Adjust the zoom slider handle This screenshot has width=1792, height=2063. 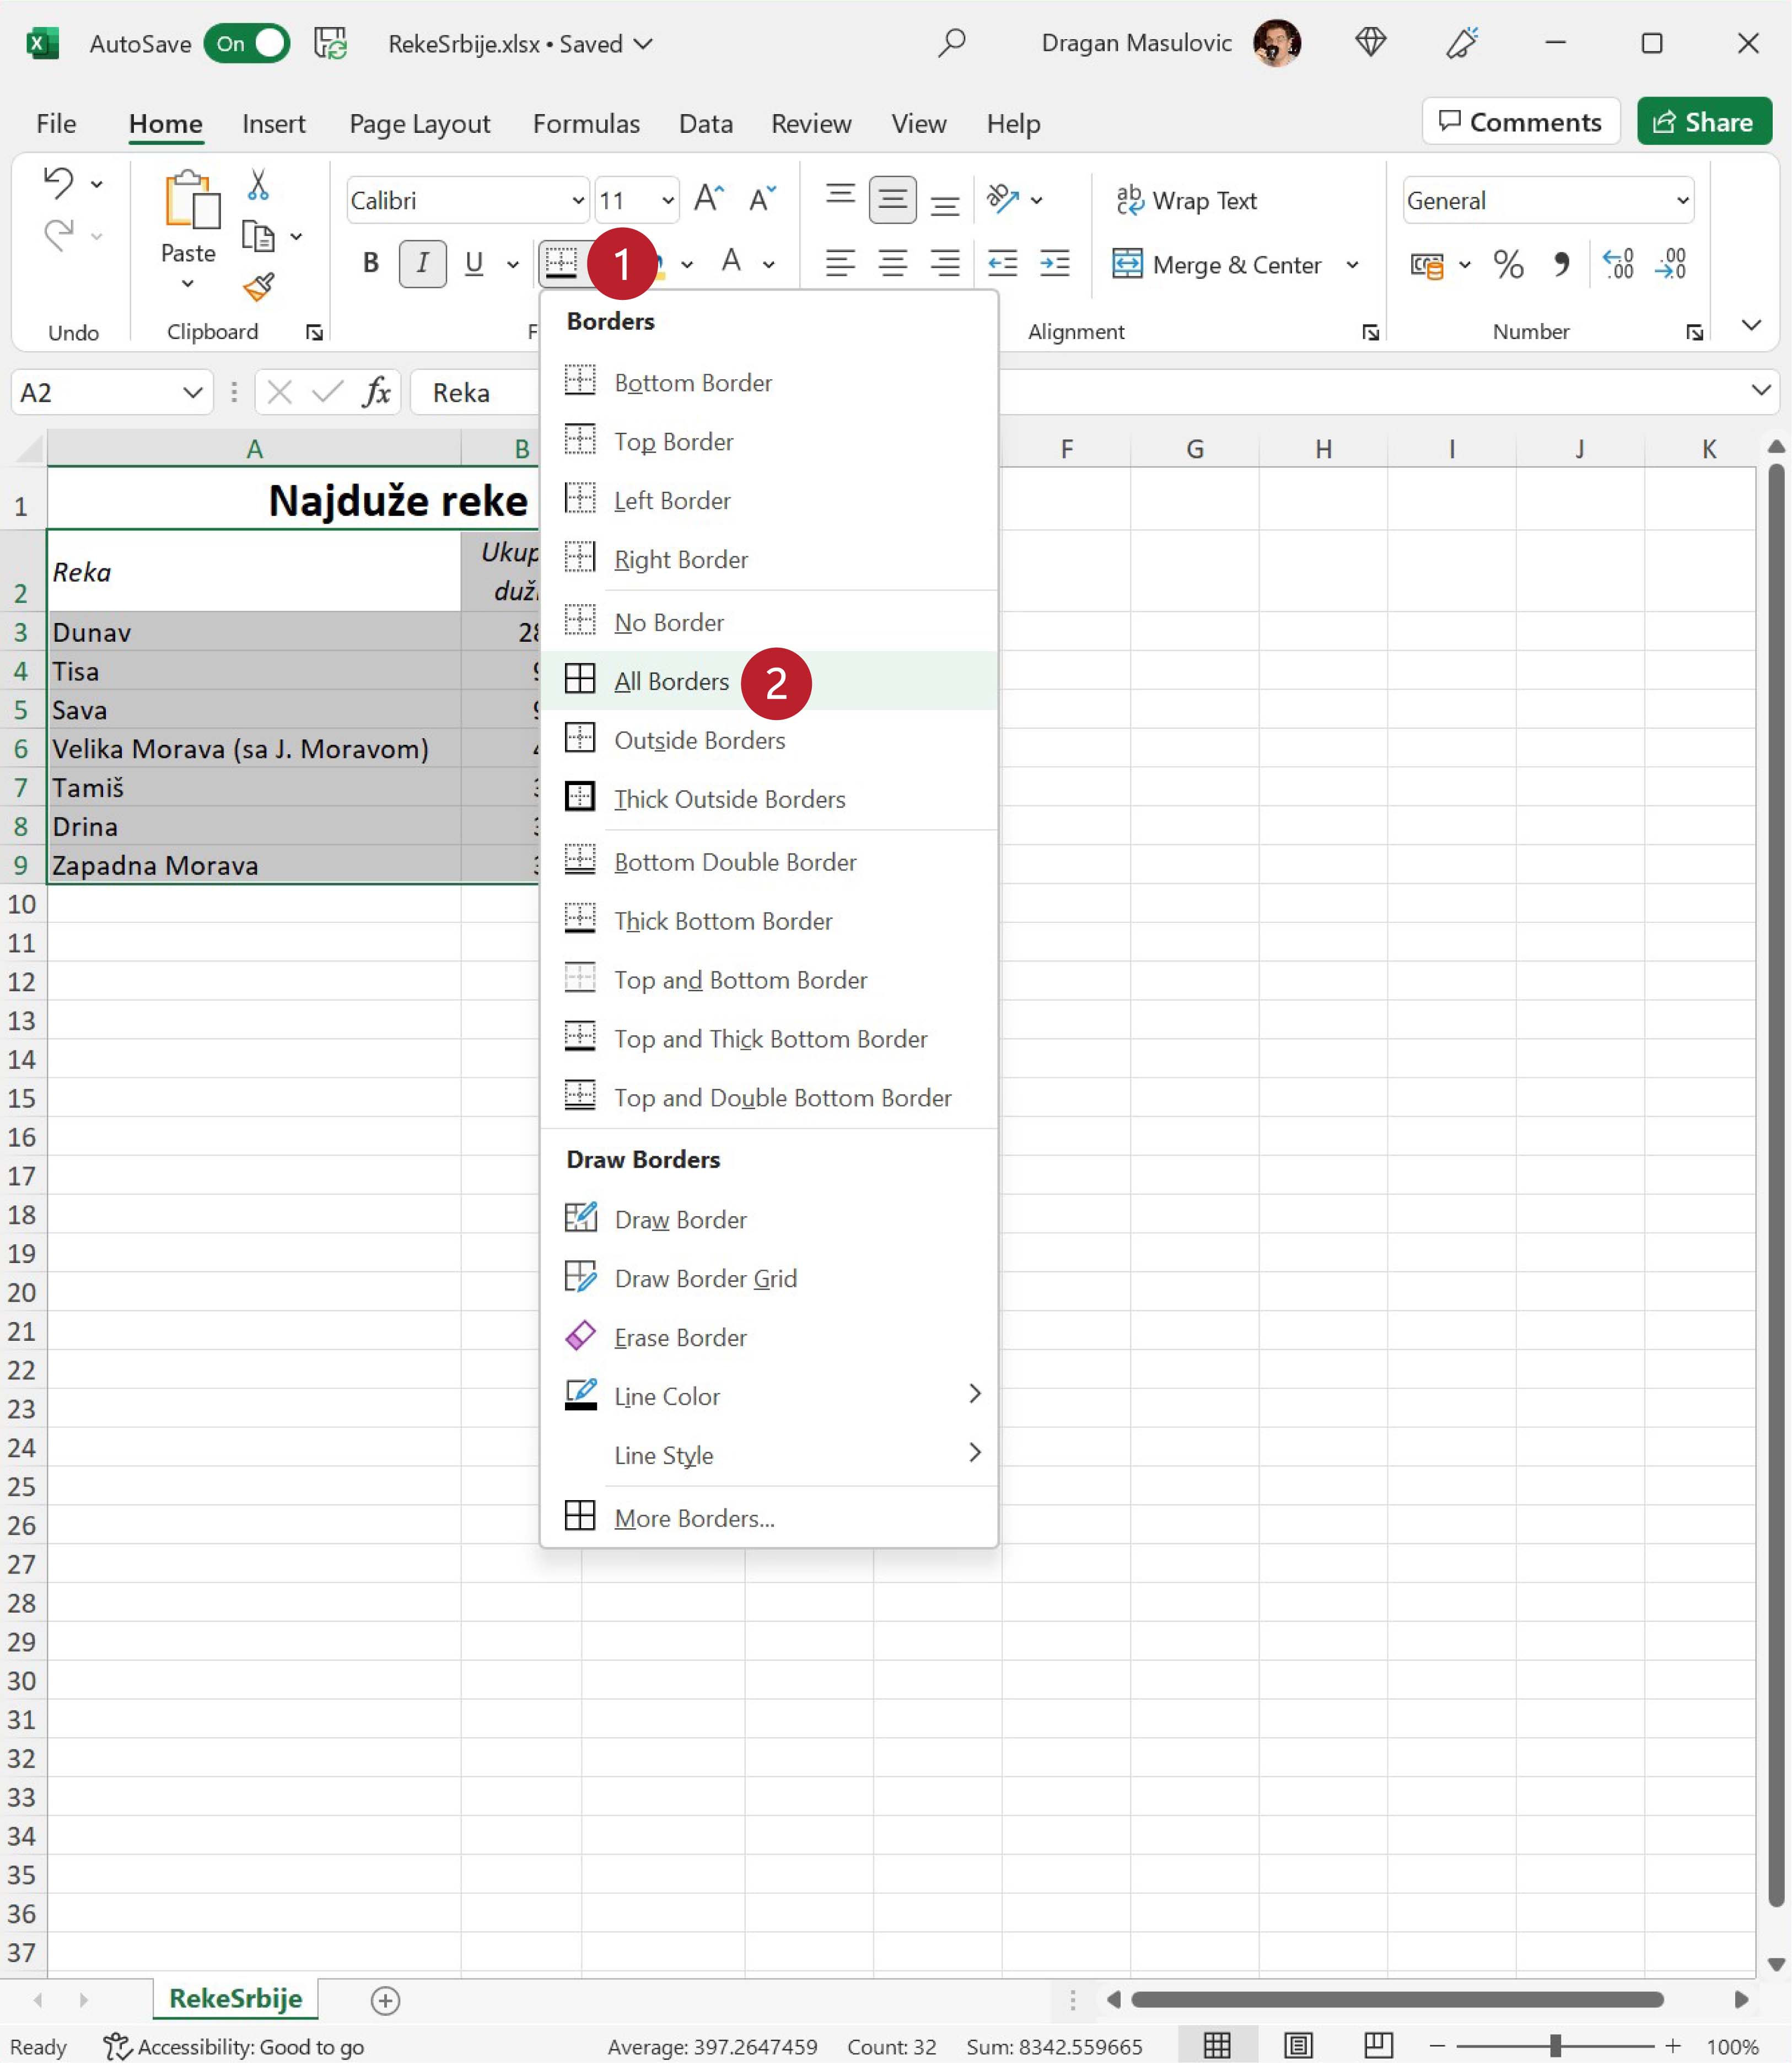pos(1555,2046)
